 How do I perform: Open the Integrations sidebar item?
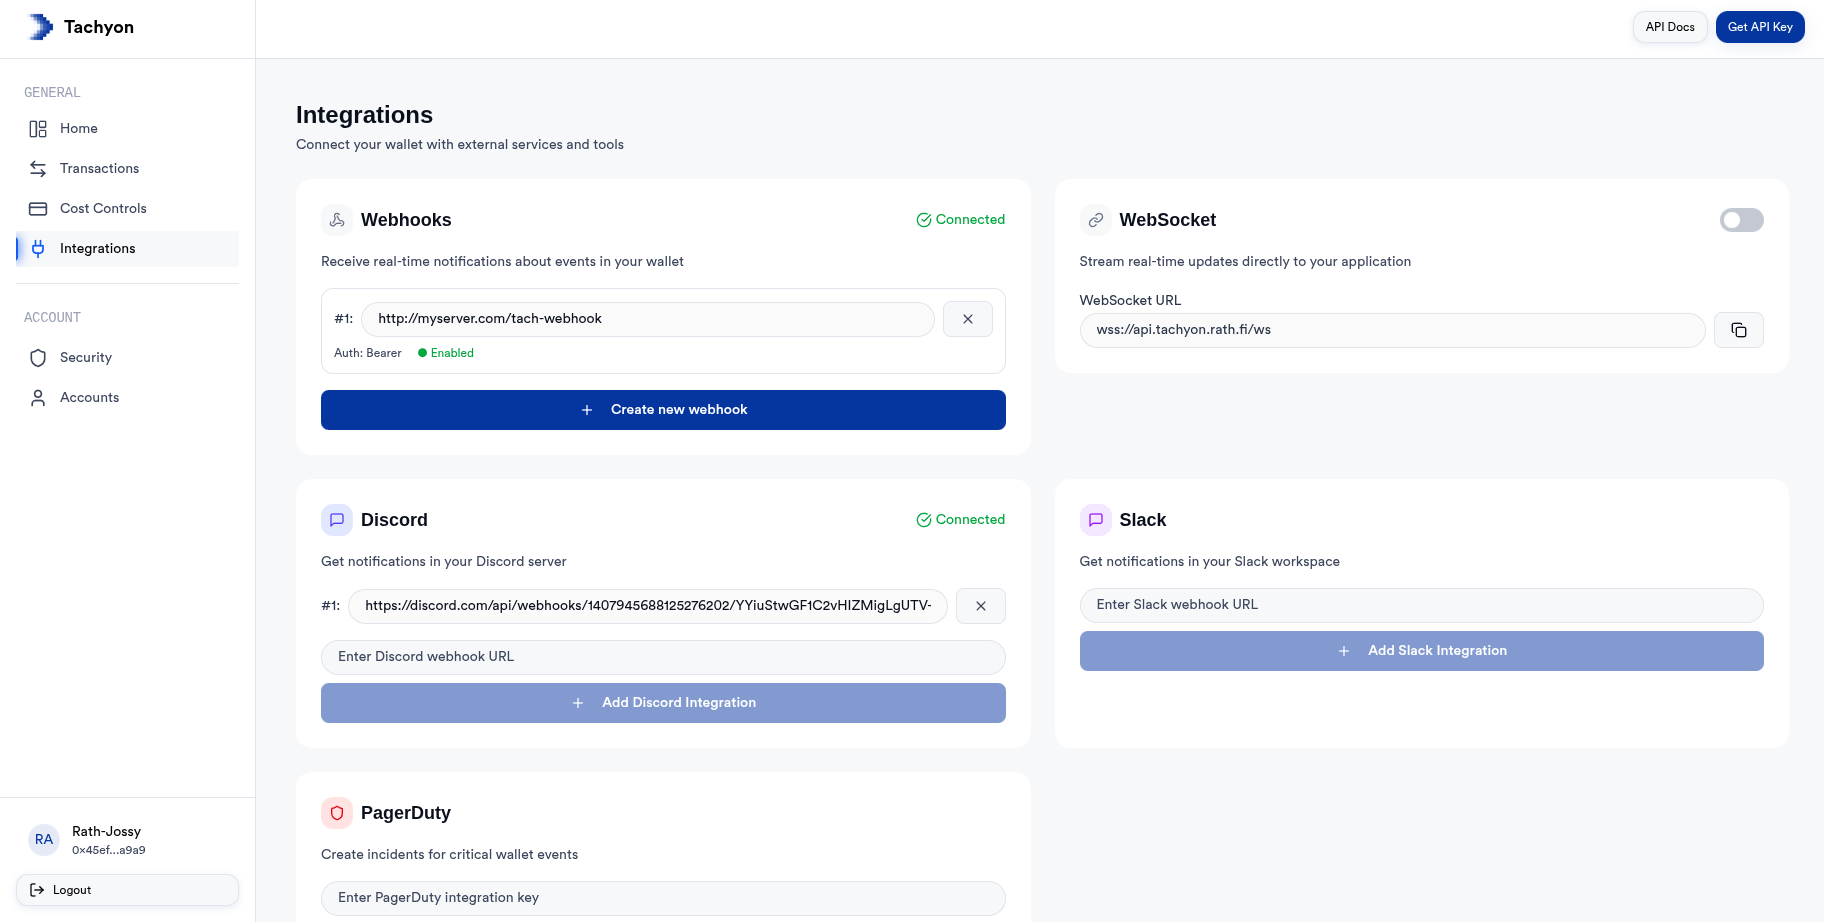click(x=97, y=248)
